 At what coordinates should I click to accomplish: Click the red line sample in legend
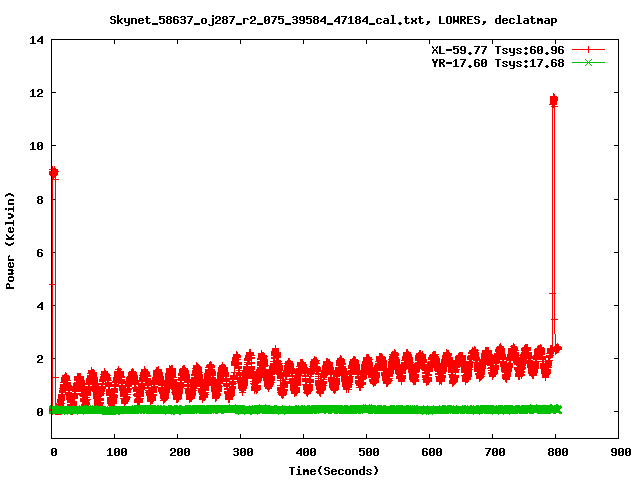[588, 50]
